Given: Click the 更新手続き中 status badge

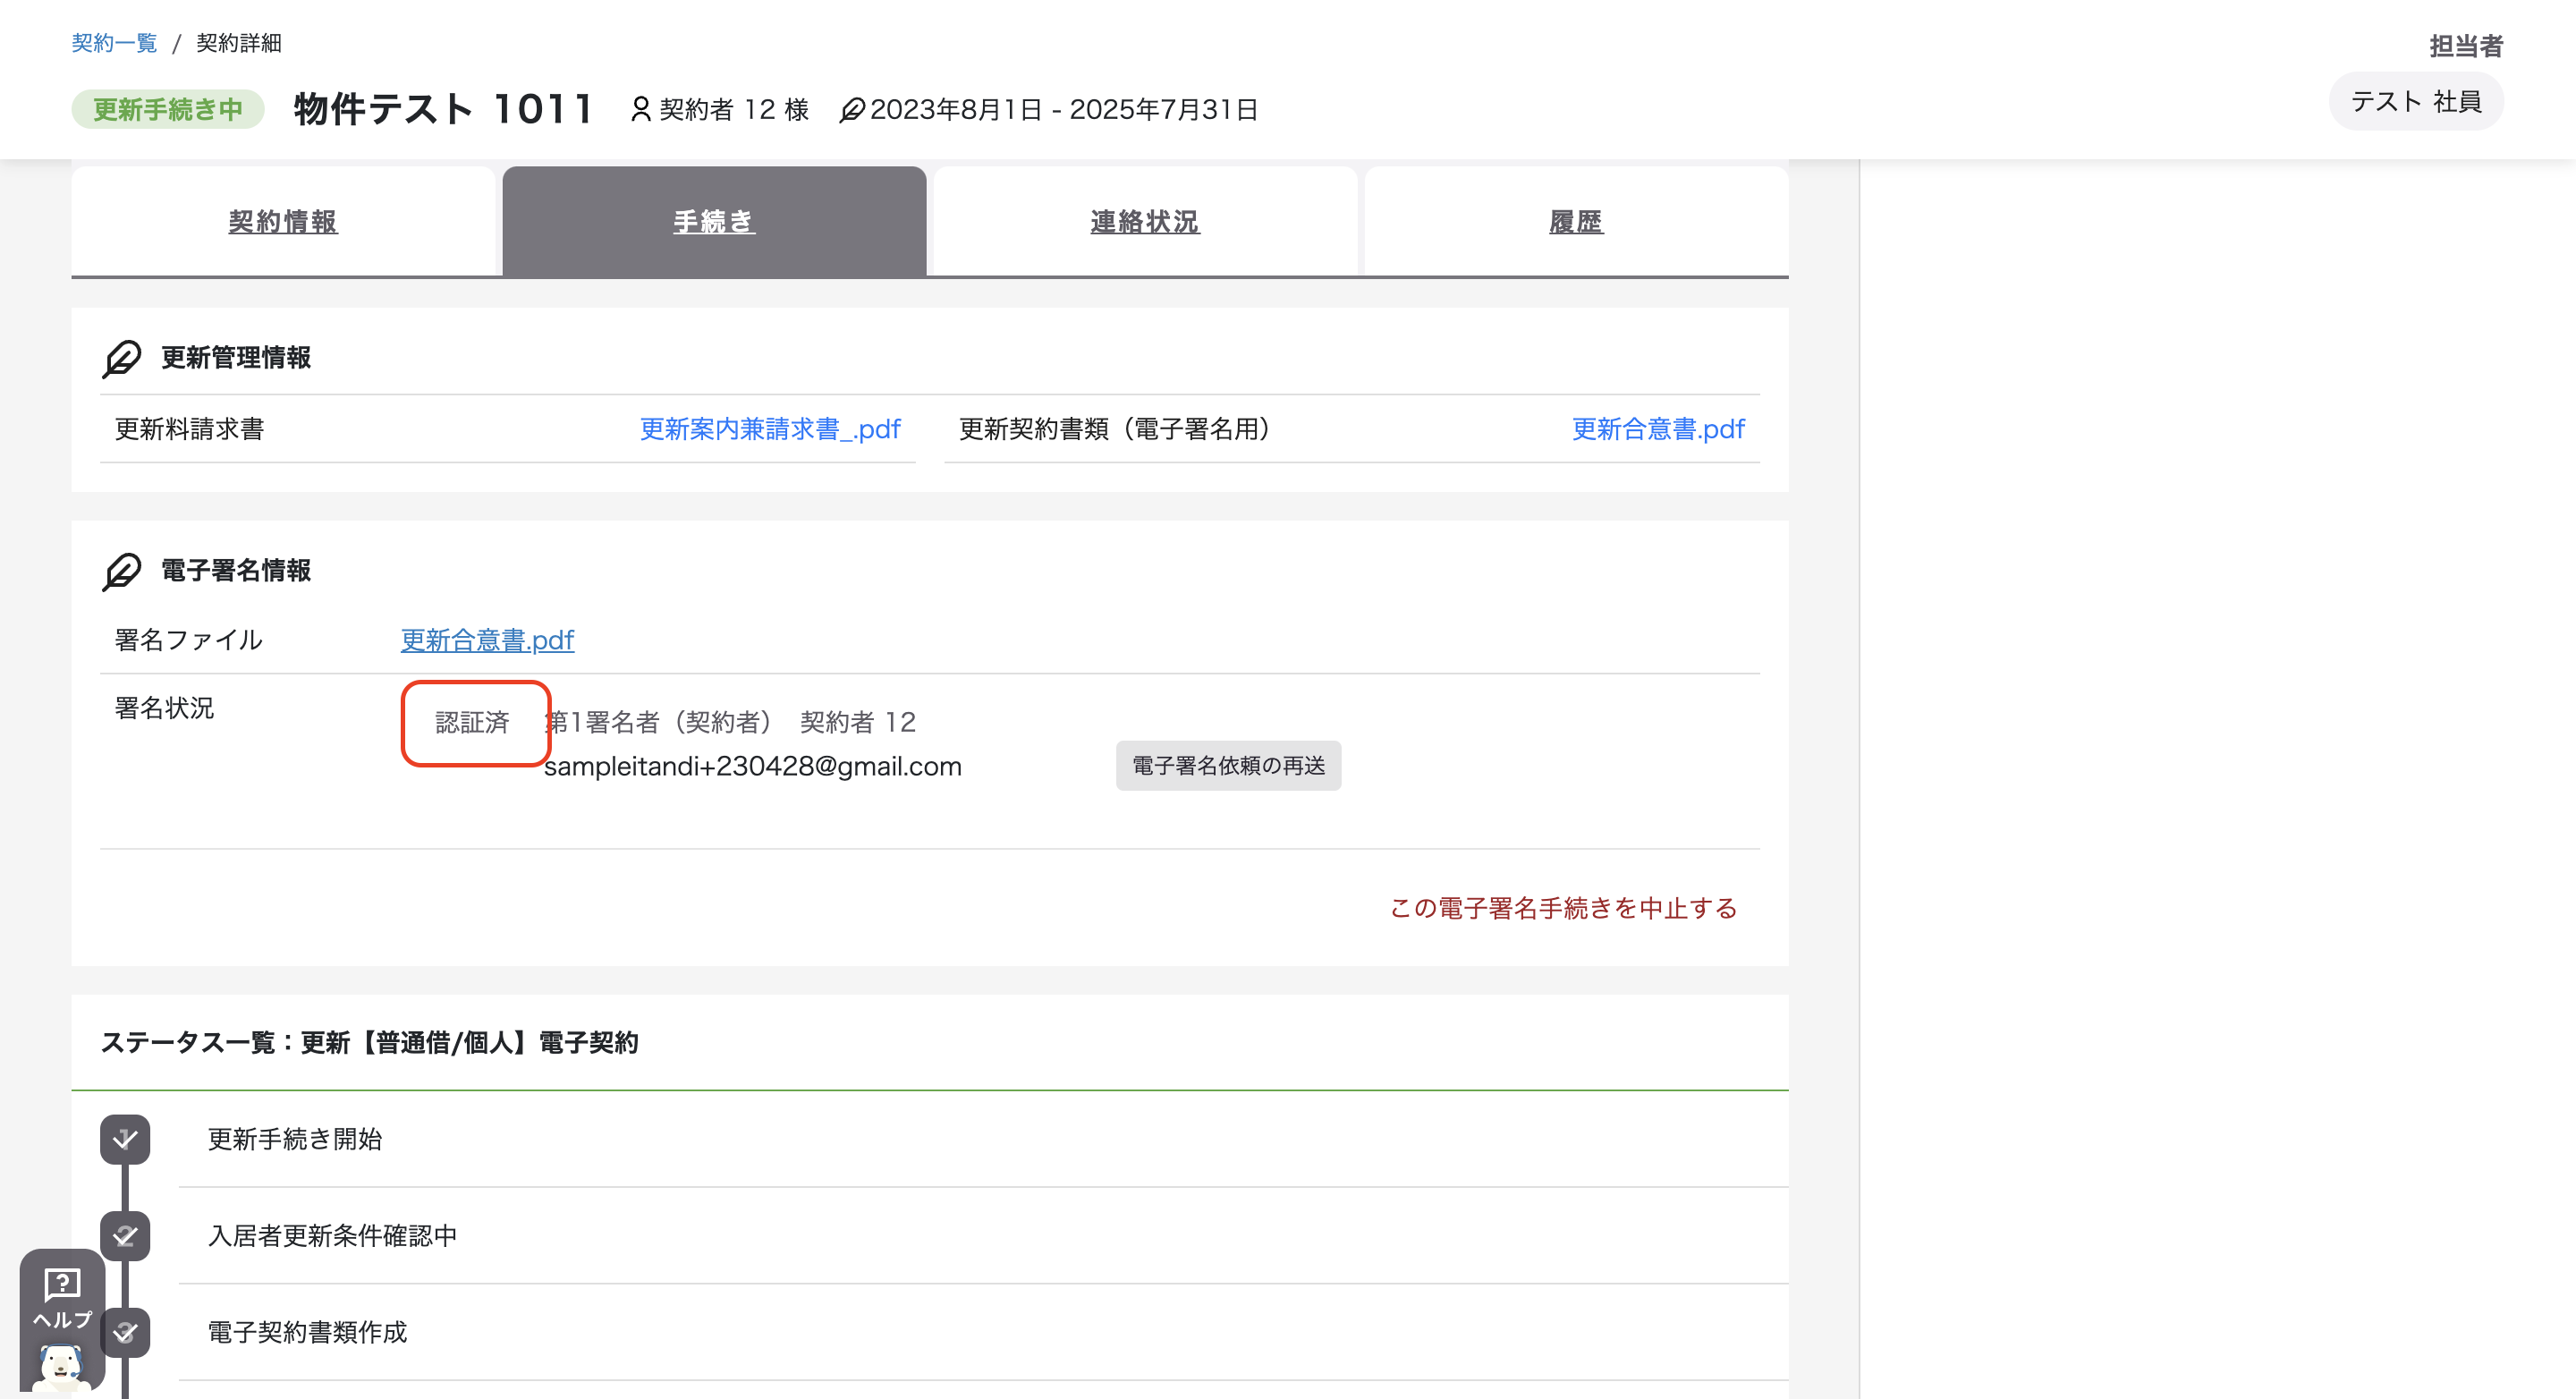Looking at the screenshot, I should tap(168, 109).
